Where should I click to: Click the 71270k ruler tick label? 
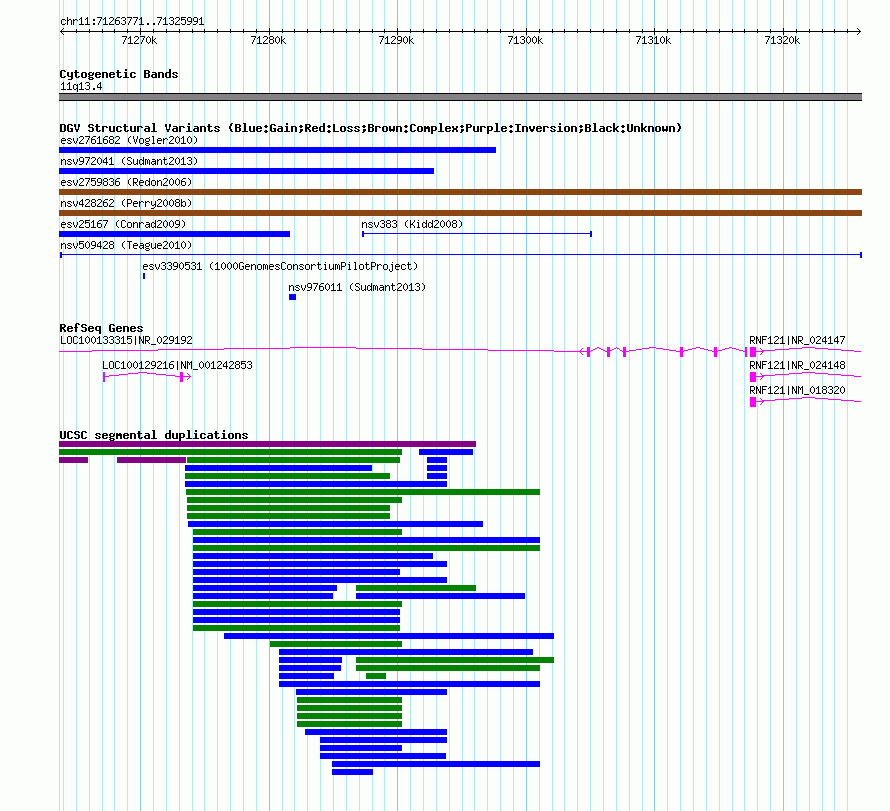tap(140, 40)
